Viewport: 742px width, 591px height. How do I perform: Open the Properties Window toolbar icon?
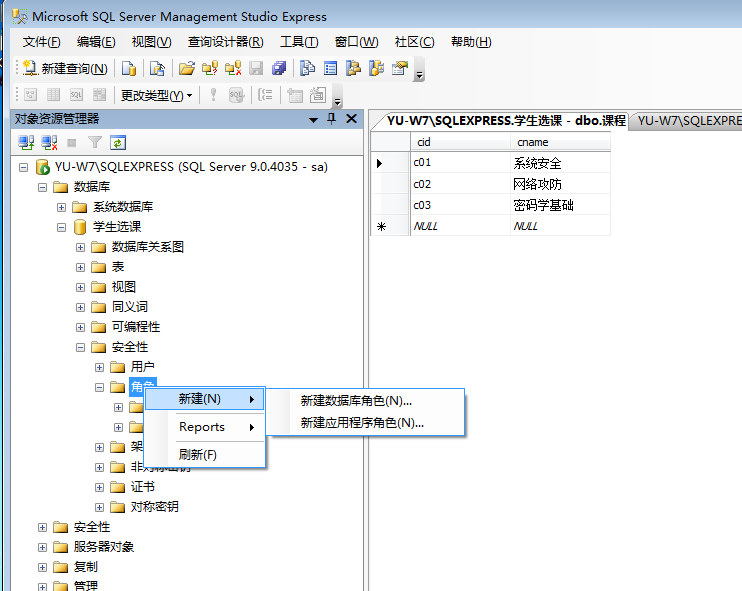pos(400,69)
